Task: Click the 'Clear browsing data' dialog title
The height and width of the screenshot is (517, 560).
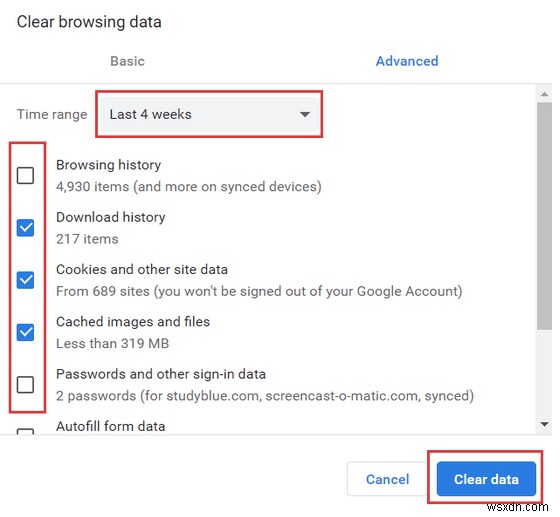Action: 89,22
